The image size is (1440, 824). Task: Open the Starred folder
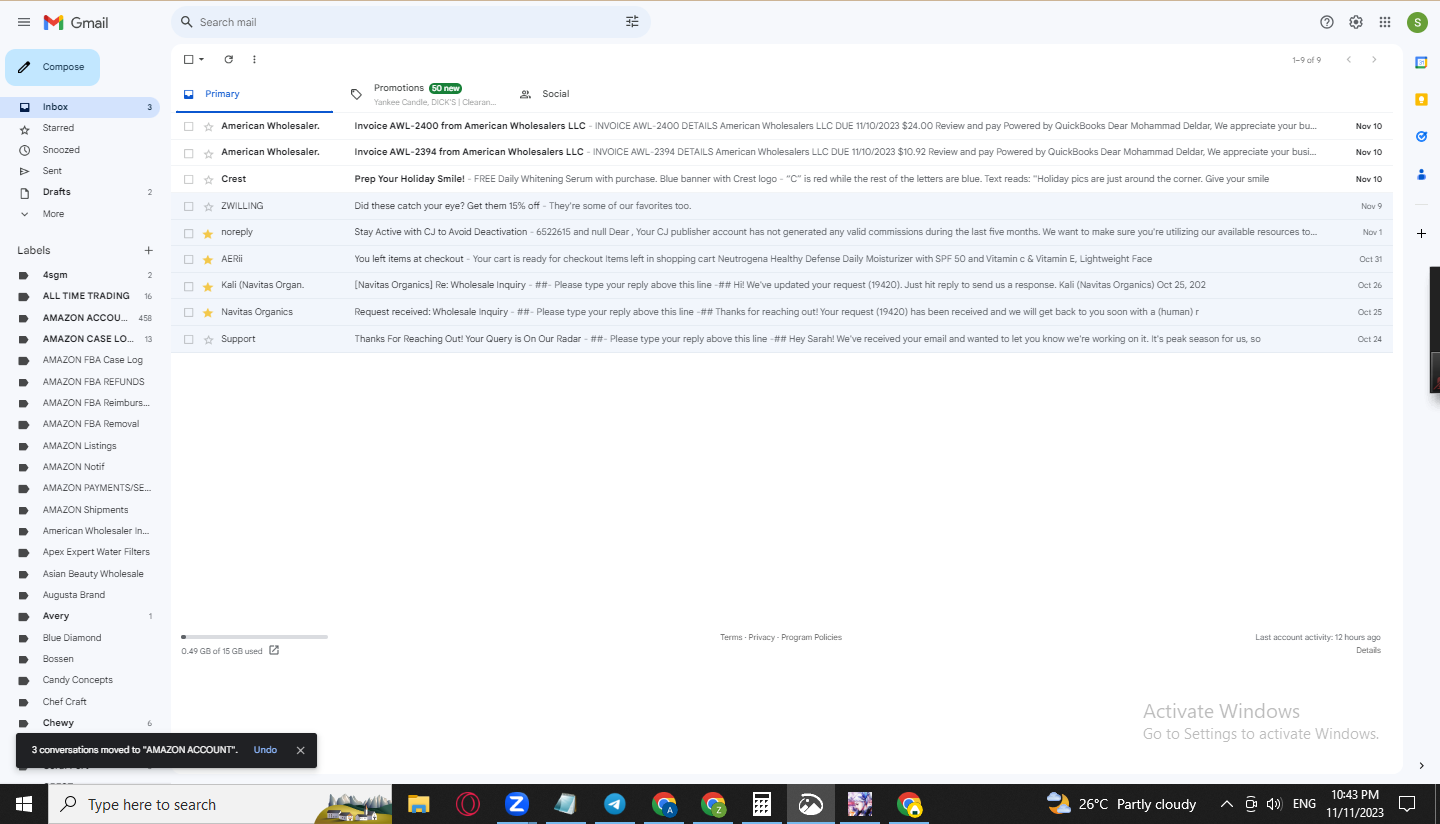(58, 128)
